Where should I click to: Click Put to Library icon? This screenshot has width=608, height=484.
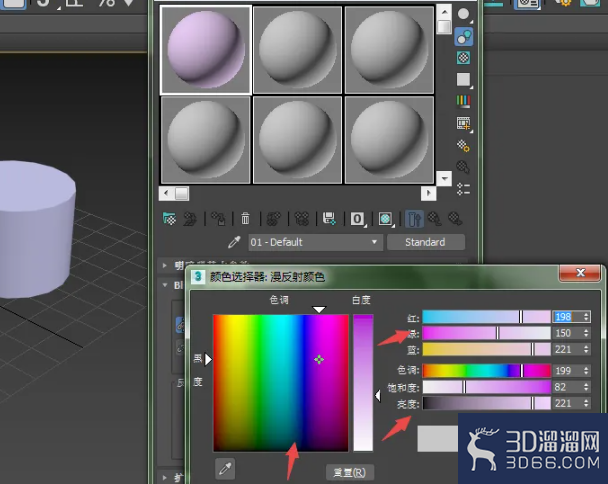click(x=329, y=219)
